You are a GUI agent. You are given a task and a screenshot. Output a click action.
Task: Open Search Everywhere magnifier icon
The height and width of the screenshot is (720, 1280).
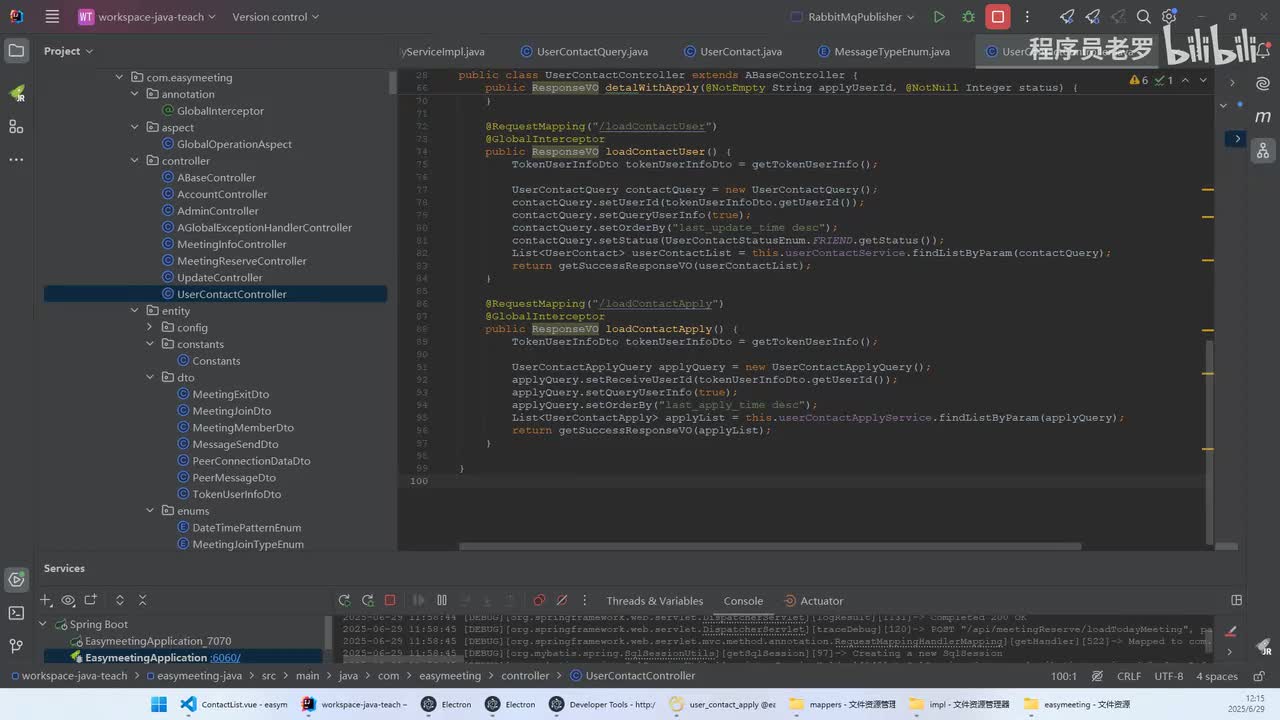1144,17
